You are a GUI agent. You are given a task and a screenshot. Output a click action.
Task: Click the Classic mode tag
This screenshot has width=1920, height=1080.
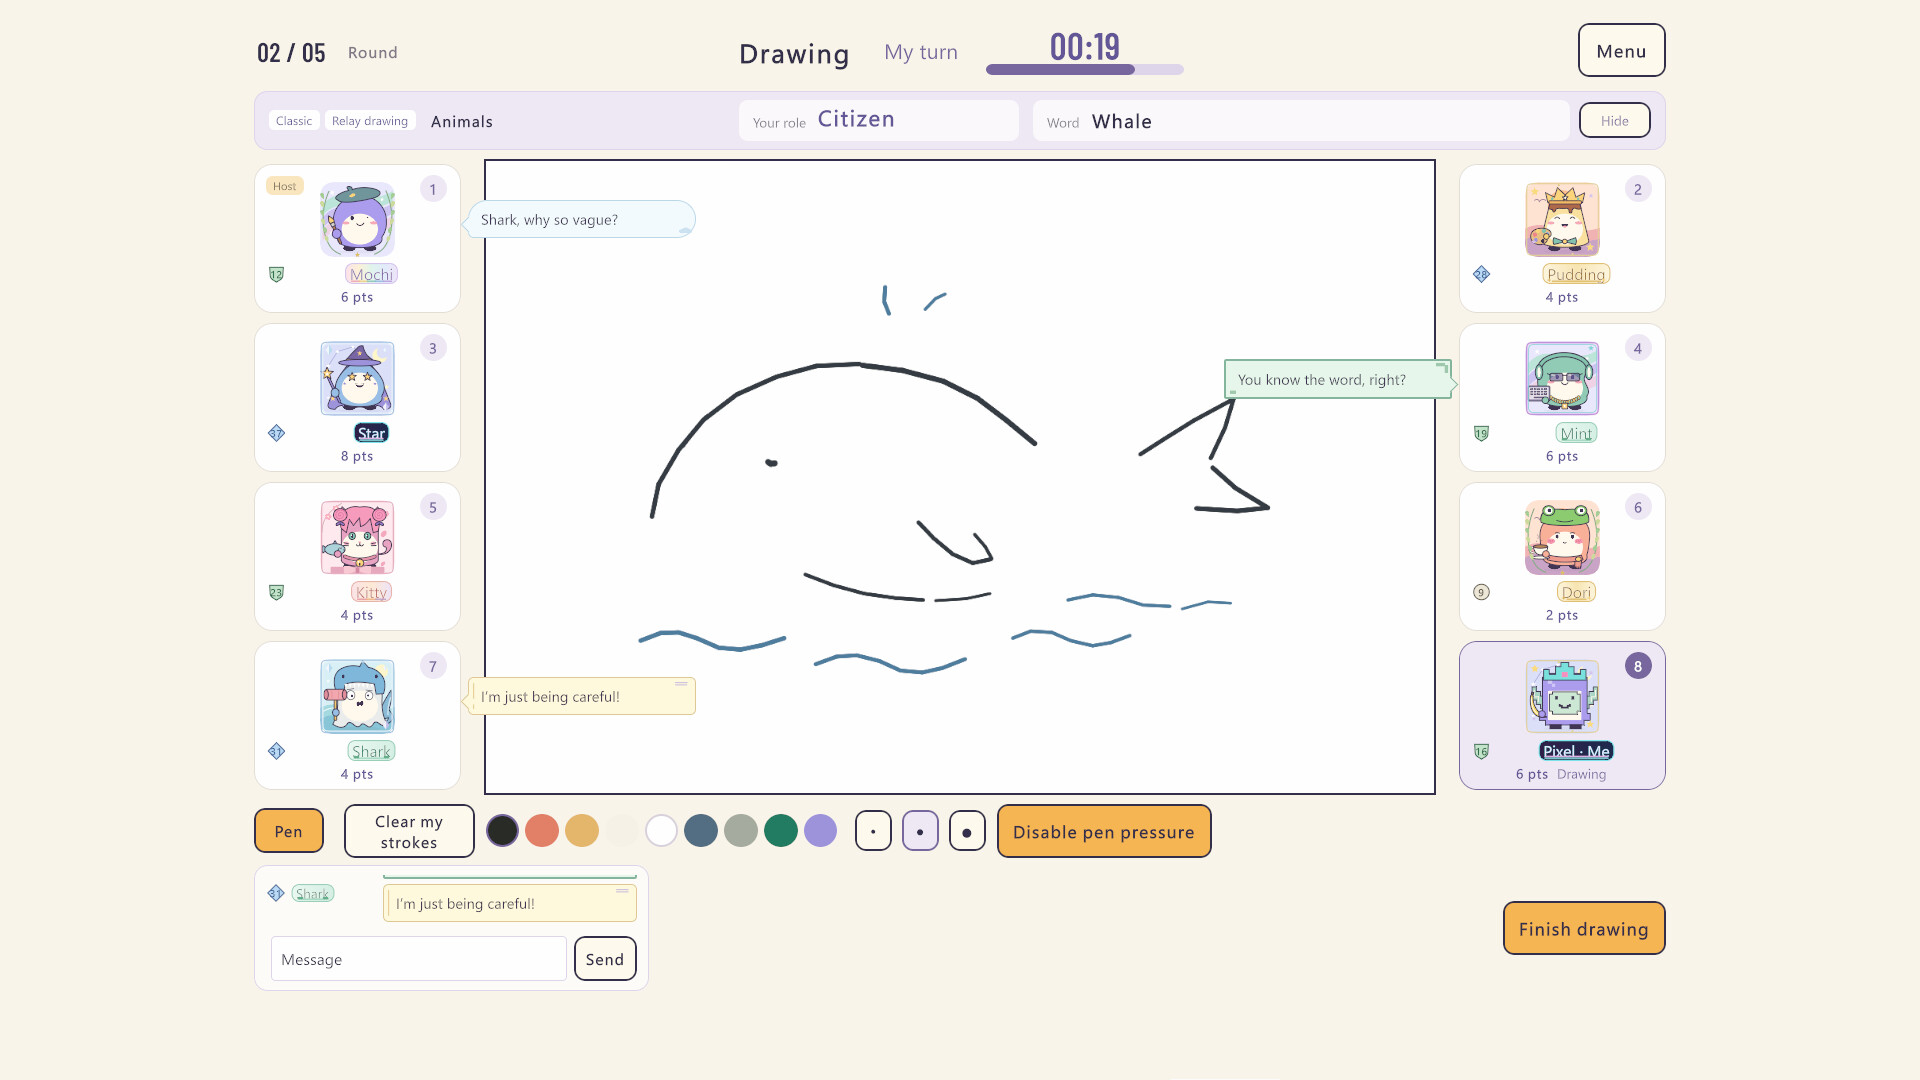[x=294, y=121]
